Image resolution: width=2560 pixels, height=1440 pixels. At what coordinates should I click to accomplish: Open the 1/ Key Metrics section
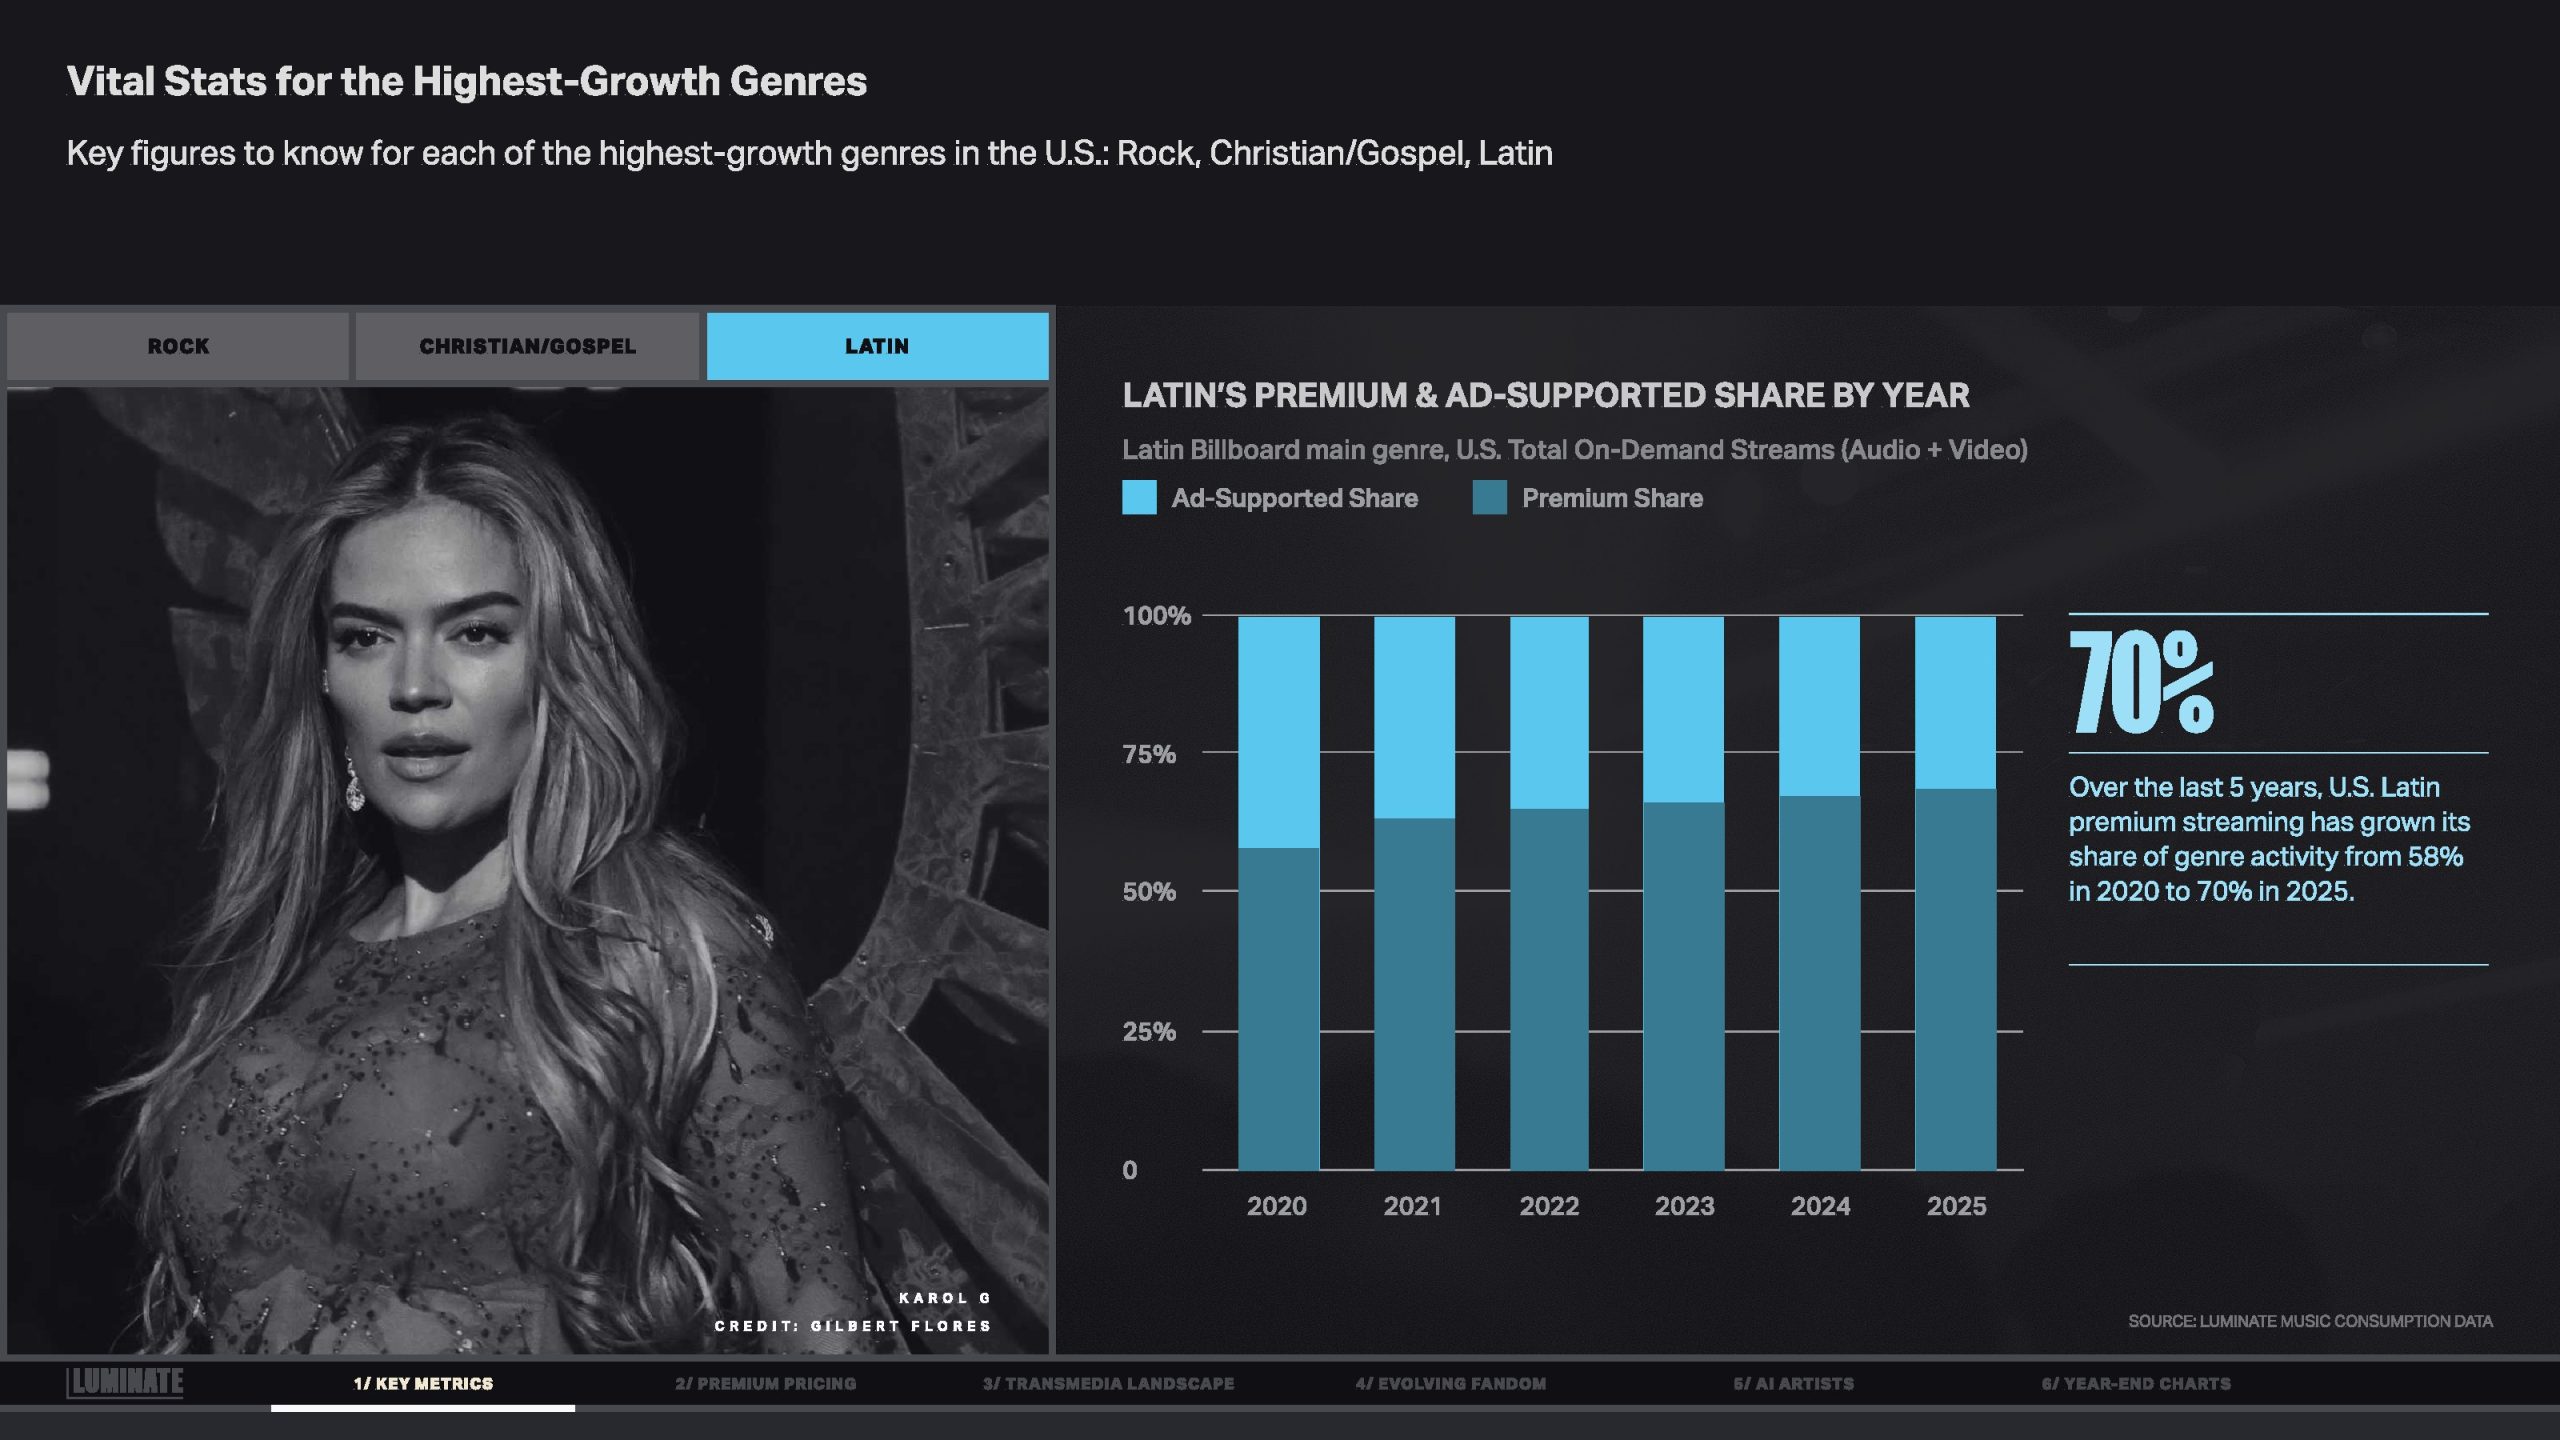[423, 1383]
